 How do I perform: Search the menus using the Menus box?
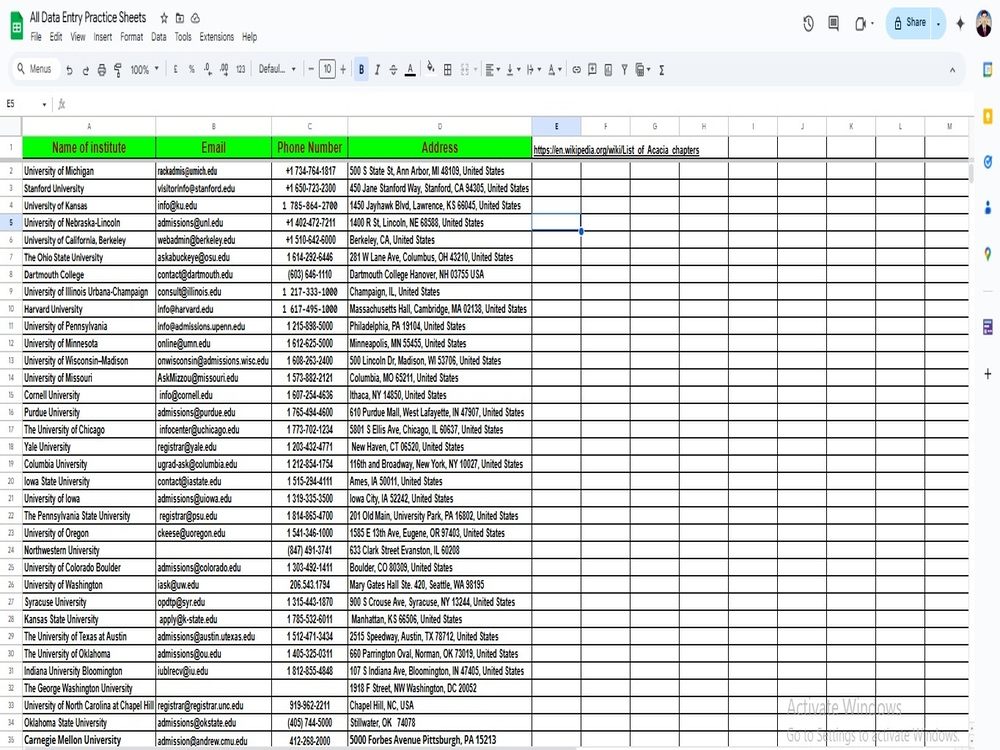coord(35,69)
